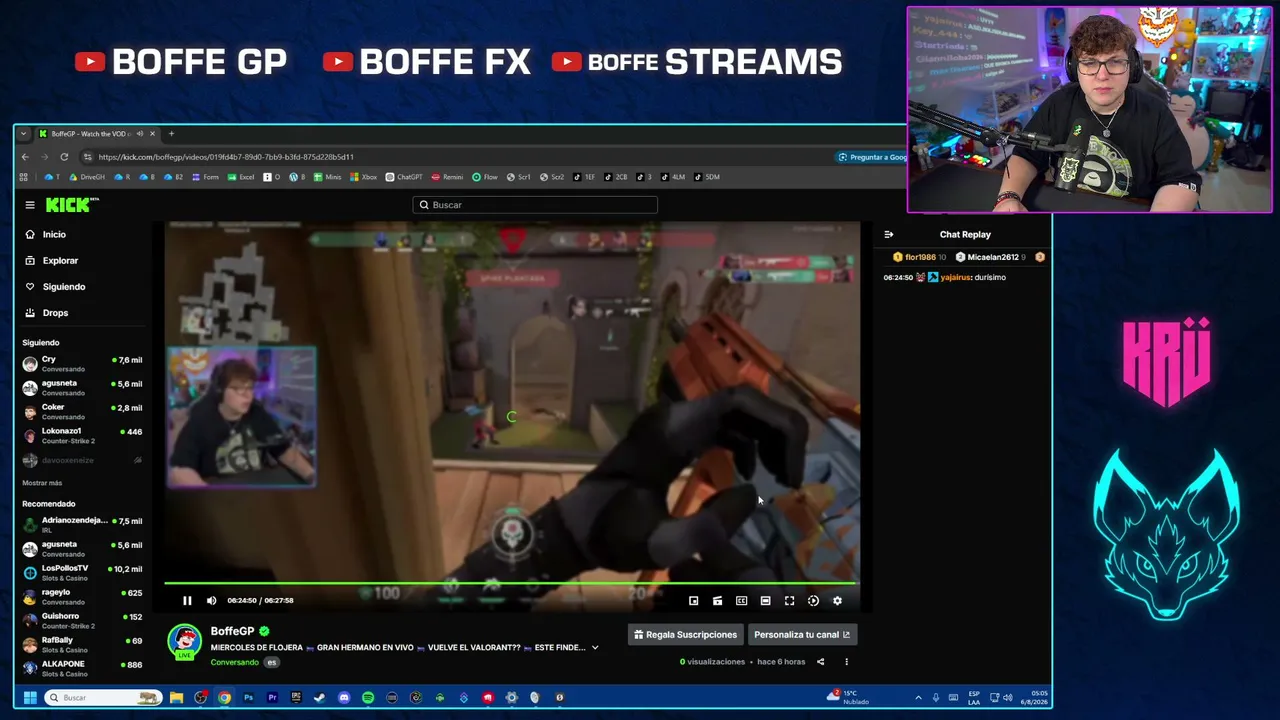
Task: Open Discord from the taskbar
Action: [x=344, y=698]
